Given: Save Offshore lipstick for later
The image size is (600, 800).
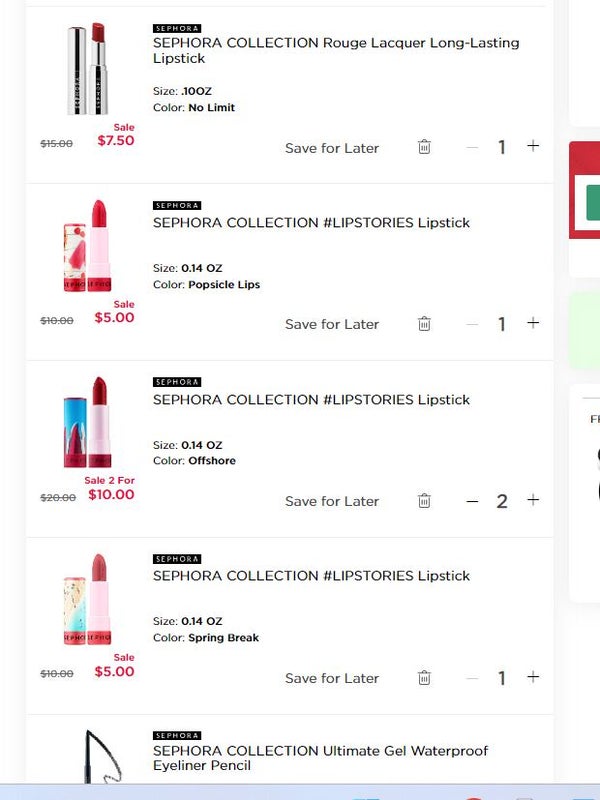Looking at the screenshot, I should pos(332,501).
